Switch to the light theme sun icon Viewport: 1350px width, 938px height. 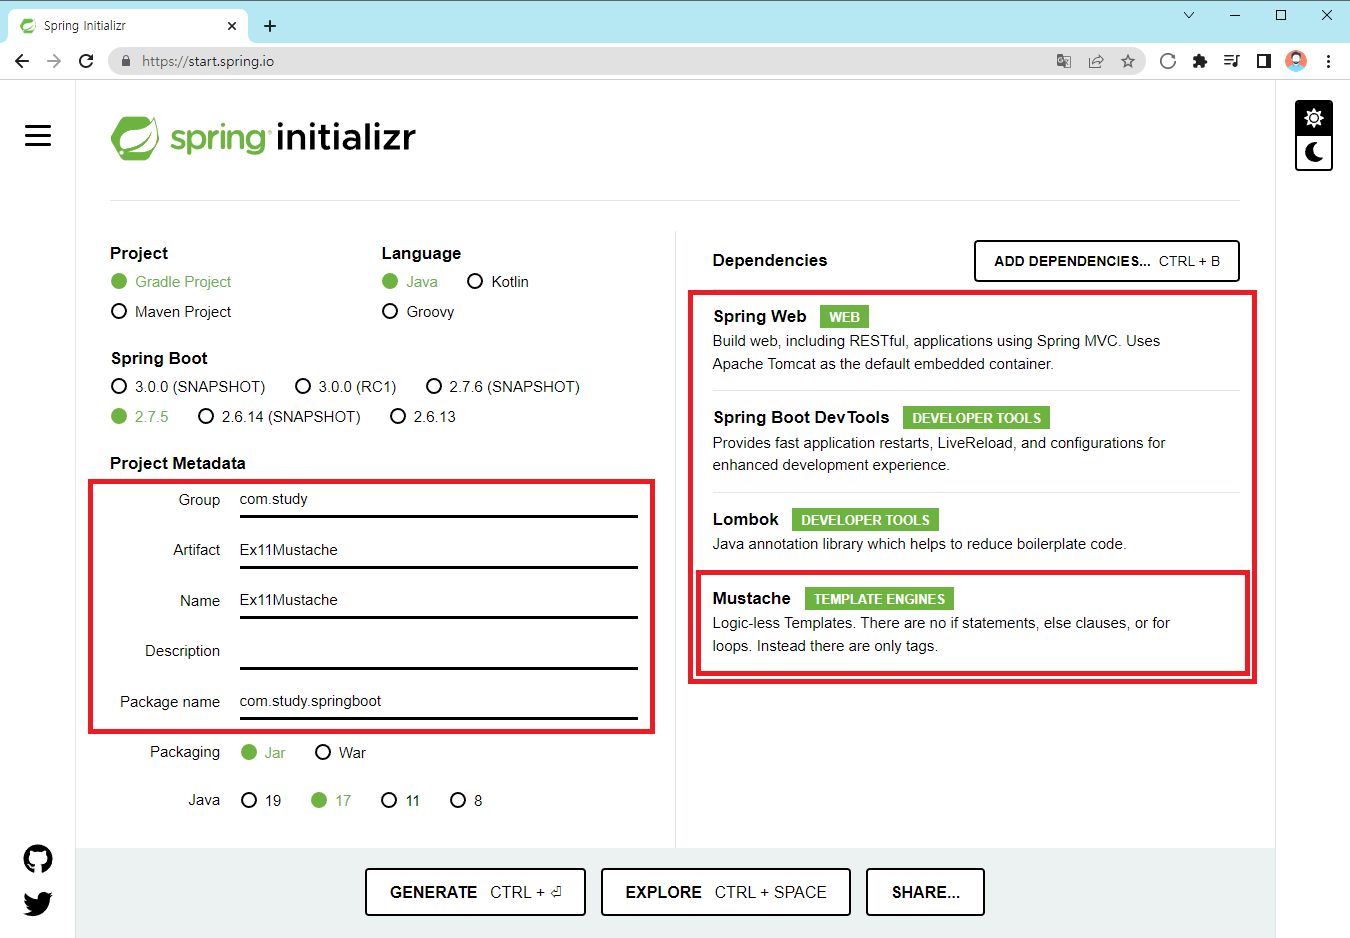point(1314,118)
